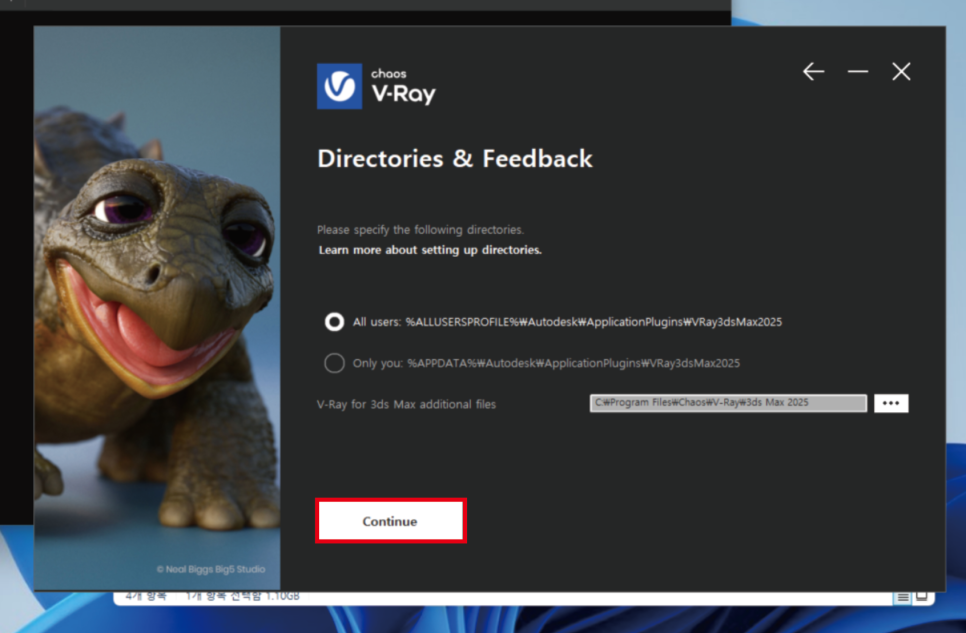Click the Please specify the following directories text
966x633 pixels.
click(420, 230)
